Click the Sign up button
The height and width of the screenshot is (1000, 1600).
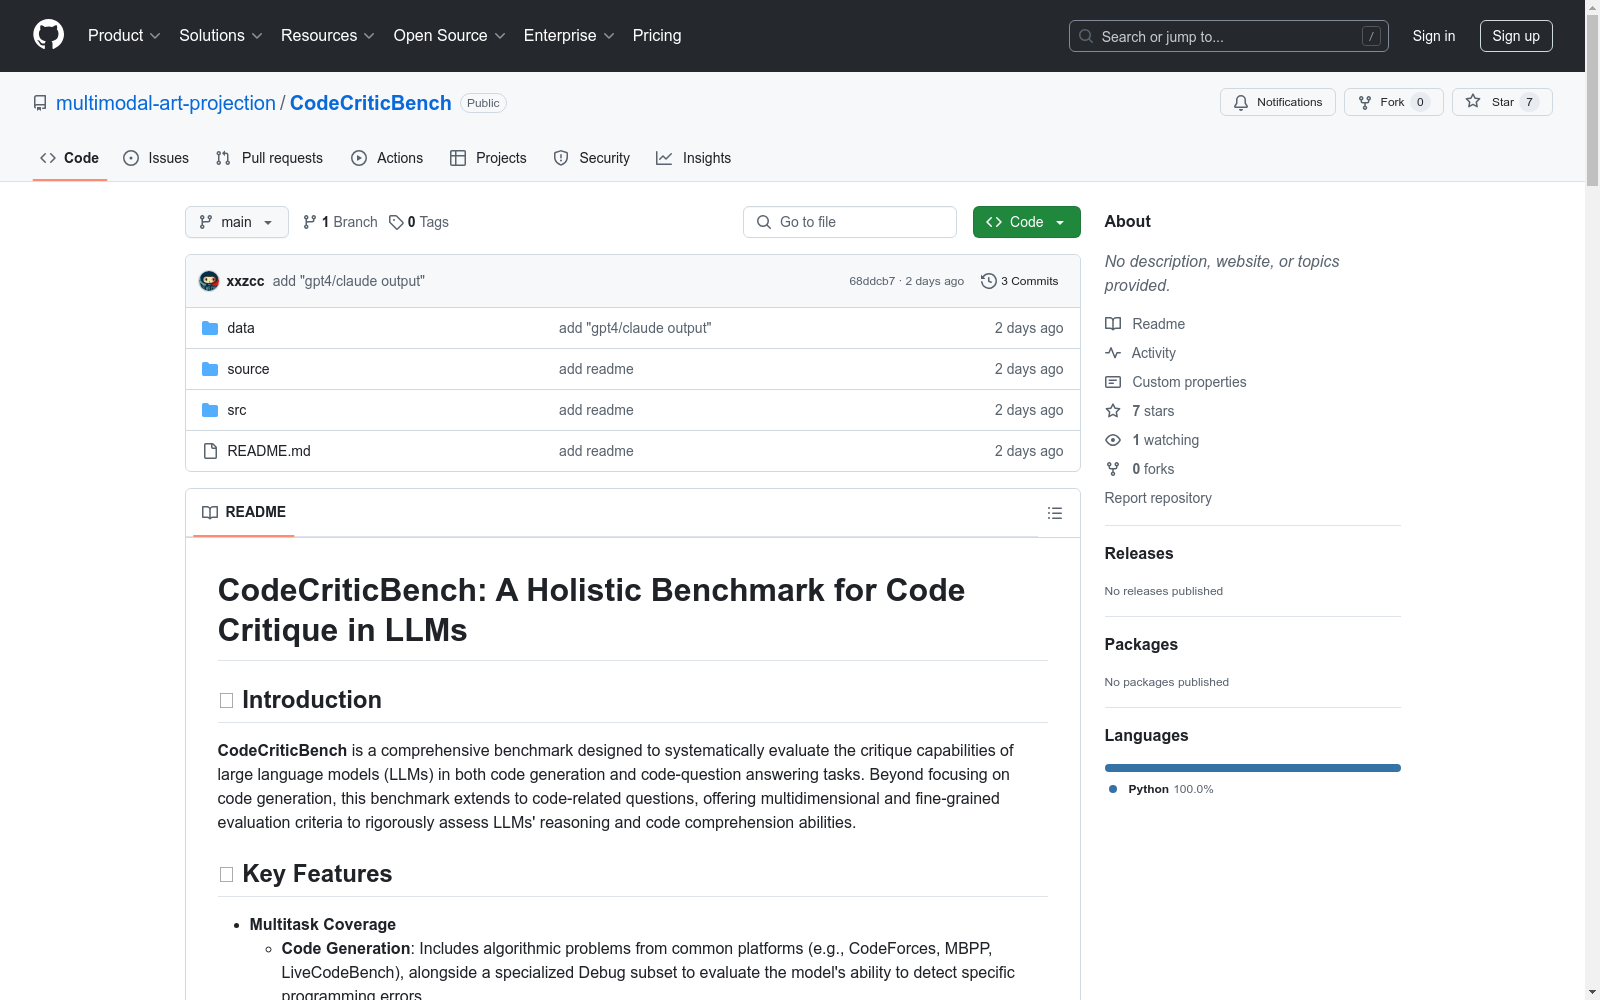tap(1516, 36)
